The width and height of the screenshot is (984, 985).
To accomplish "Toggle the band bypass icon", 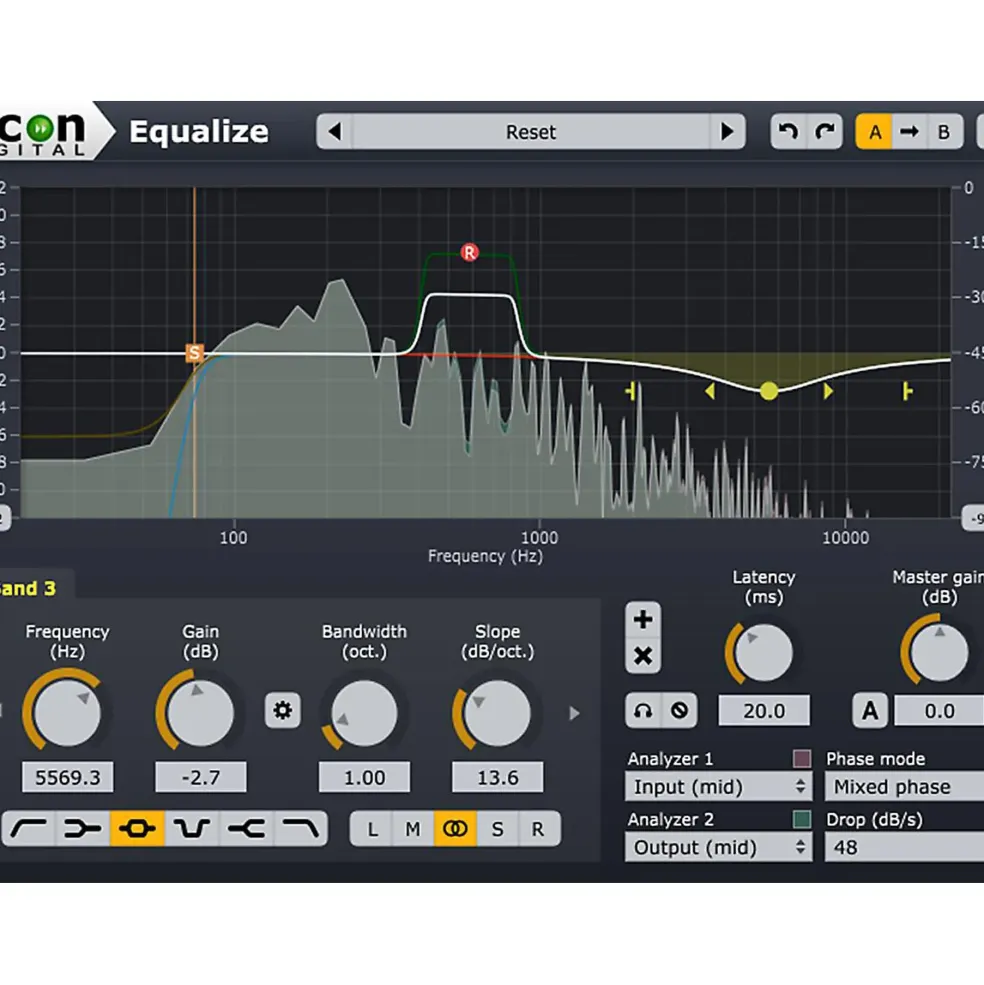I will tap(679, 710).
